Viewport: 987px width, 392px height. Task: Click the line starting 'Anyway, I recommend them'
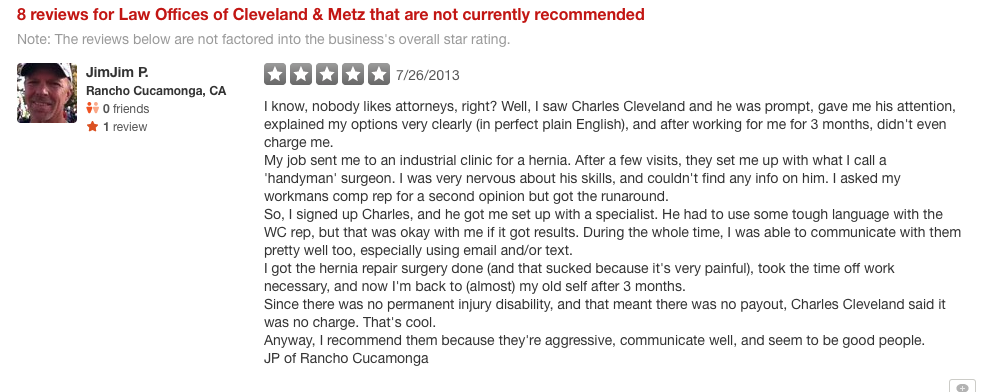pos(594,340)
